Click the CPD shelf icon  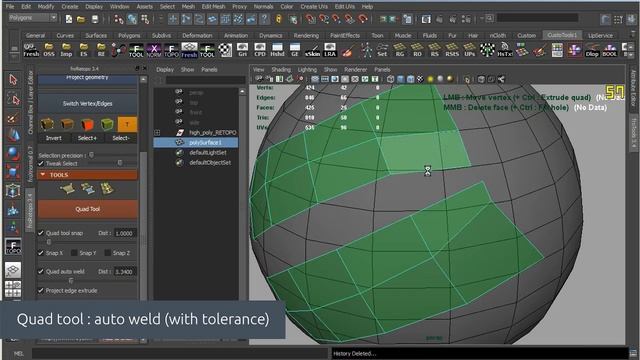click(x=260, y=50)
